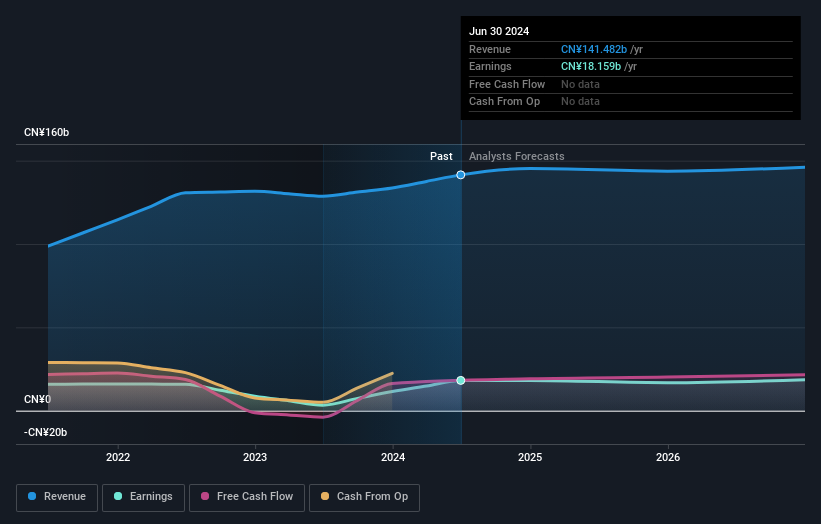
Task: Click the orange Cash From Op legend dot
Action: pyautogui.click(x=325, y=496)
